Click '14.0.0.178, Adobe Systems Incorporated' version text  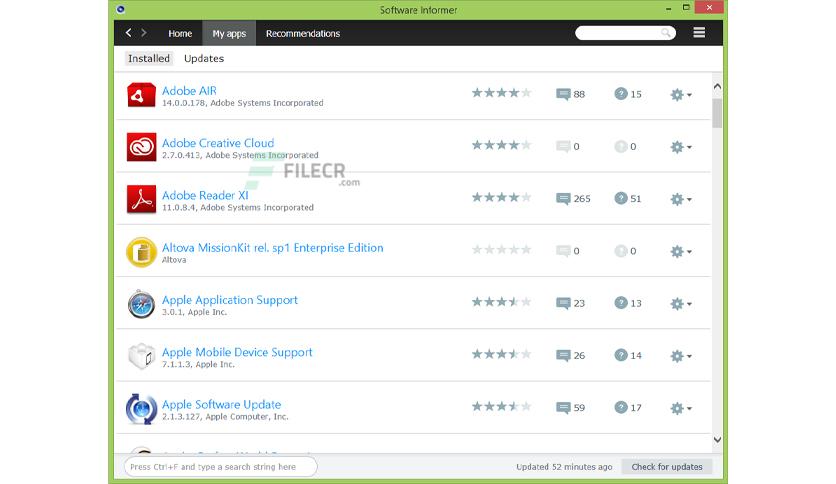tap(243, 103)
